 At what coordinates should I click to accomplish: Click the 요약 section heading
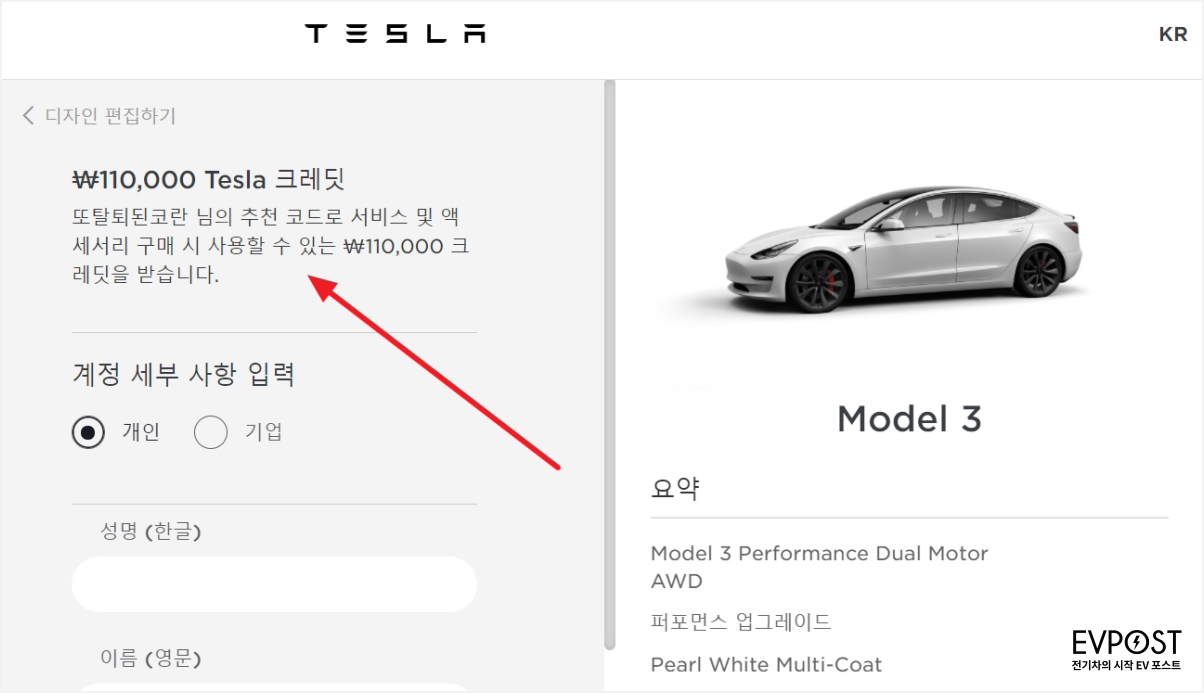pyautogui.click(x=675, y=489)
